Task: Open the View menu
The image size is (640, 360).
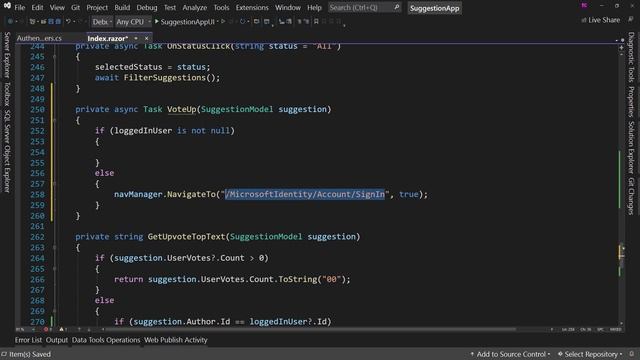Action: tap(57, 7)
